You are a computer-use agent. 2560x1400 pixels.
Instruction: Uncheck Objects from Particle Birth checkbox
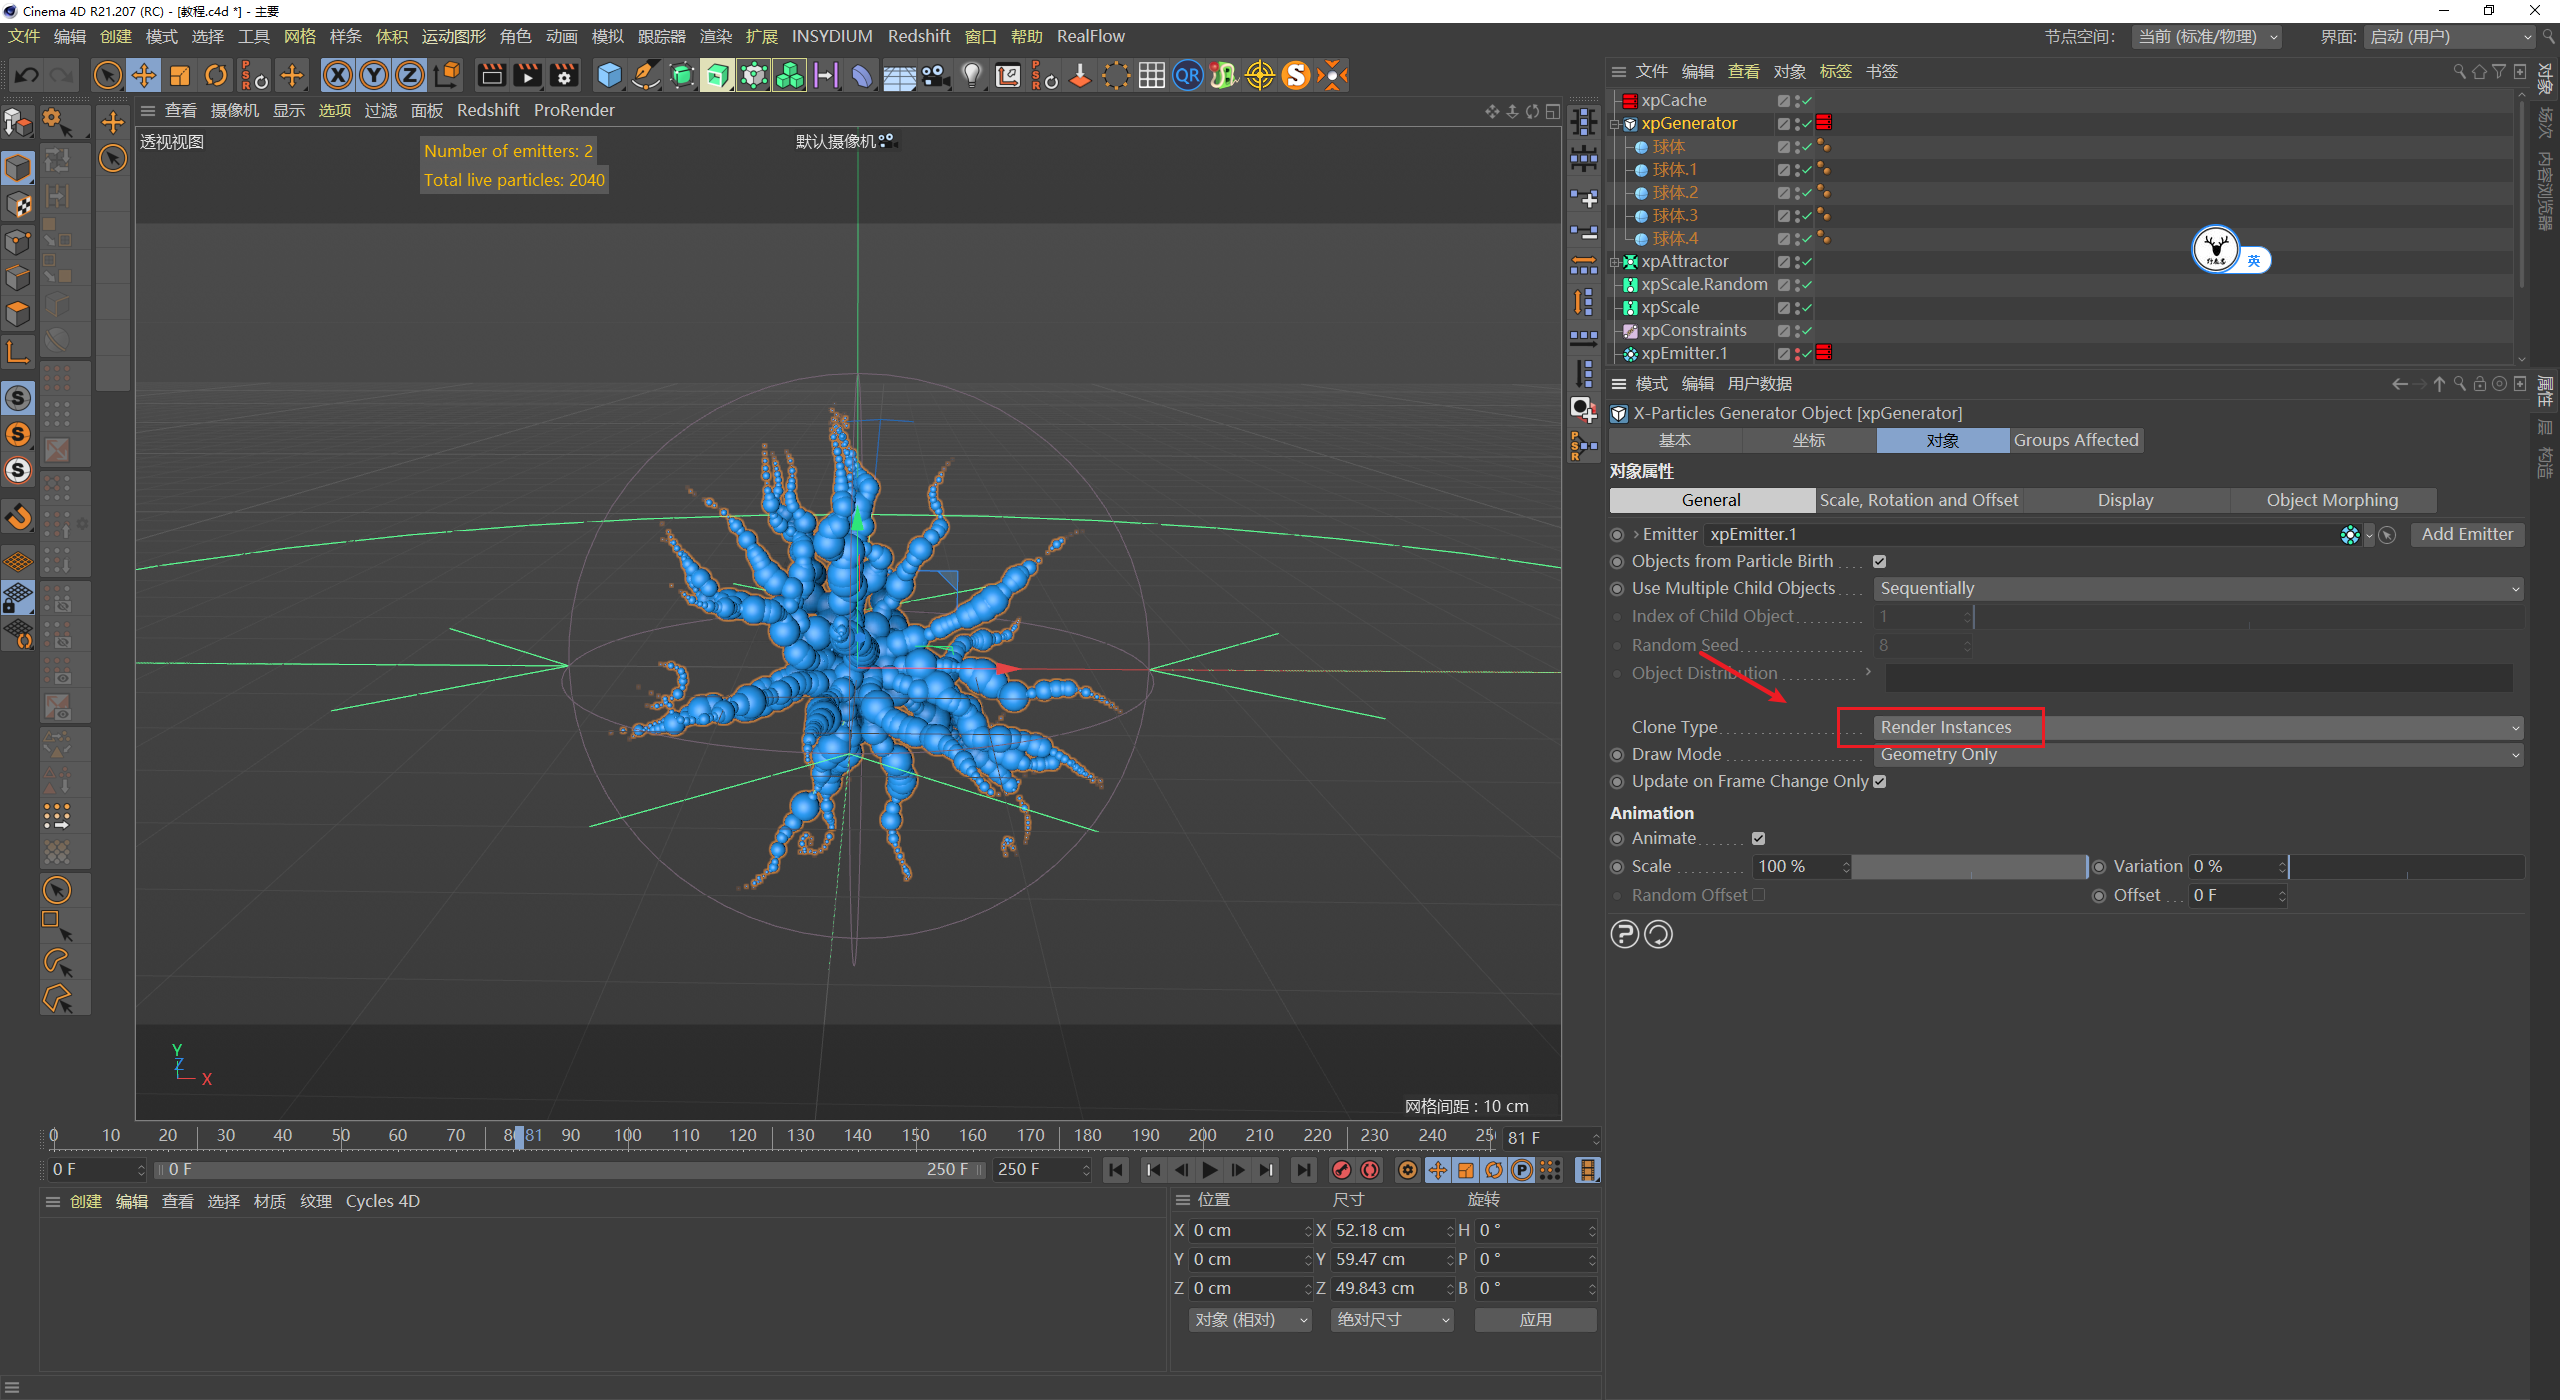(x=1879, y=562)
